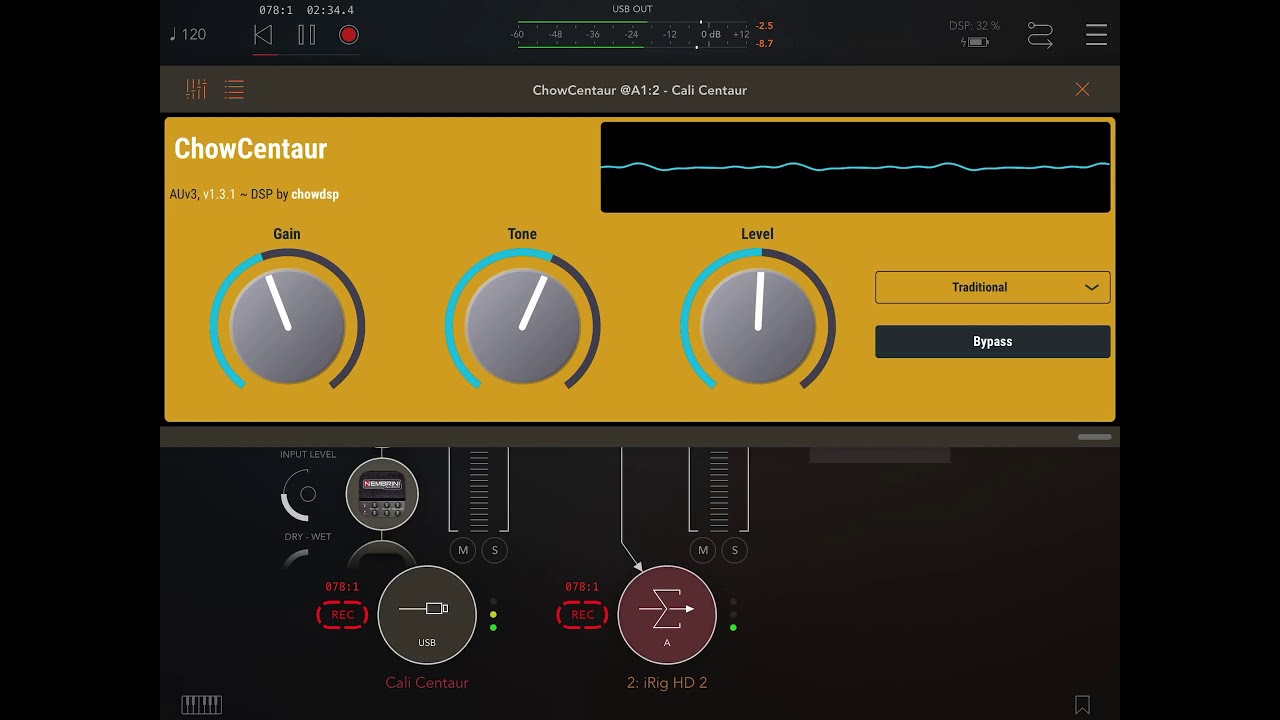Open the hamburger main menu
1280x720 pixels.
tap(1096, 35)
